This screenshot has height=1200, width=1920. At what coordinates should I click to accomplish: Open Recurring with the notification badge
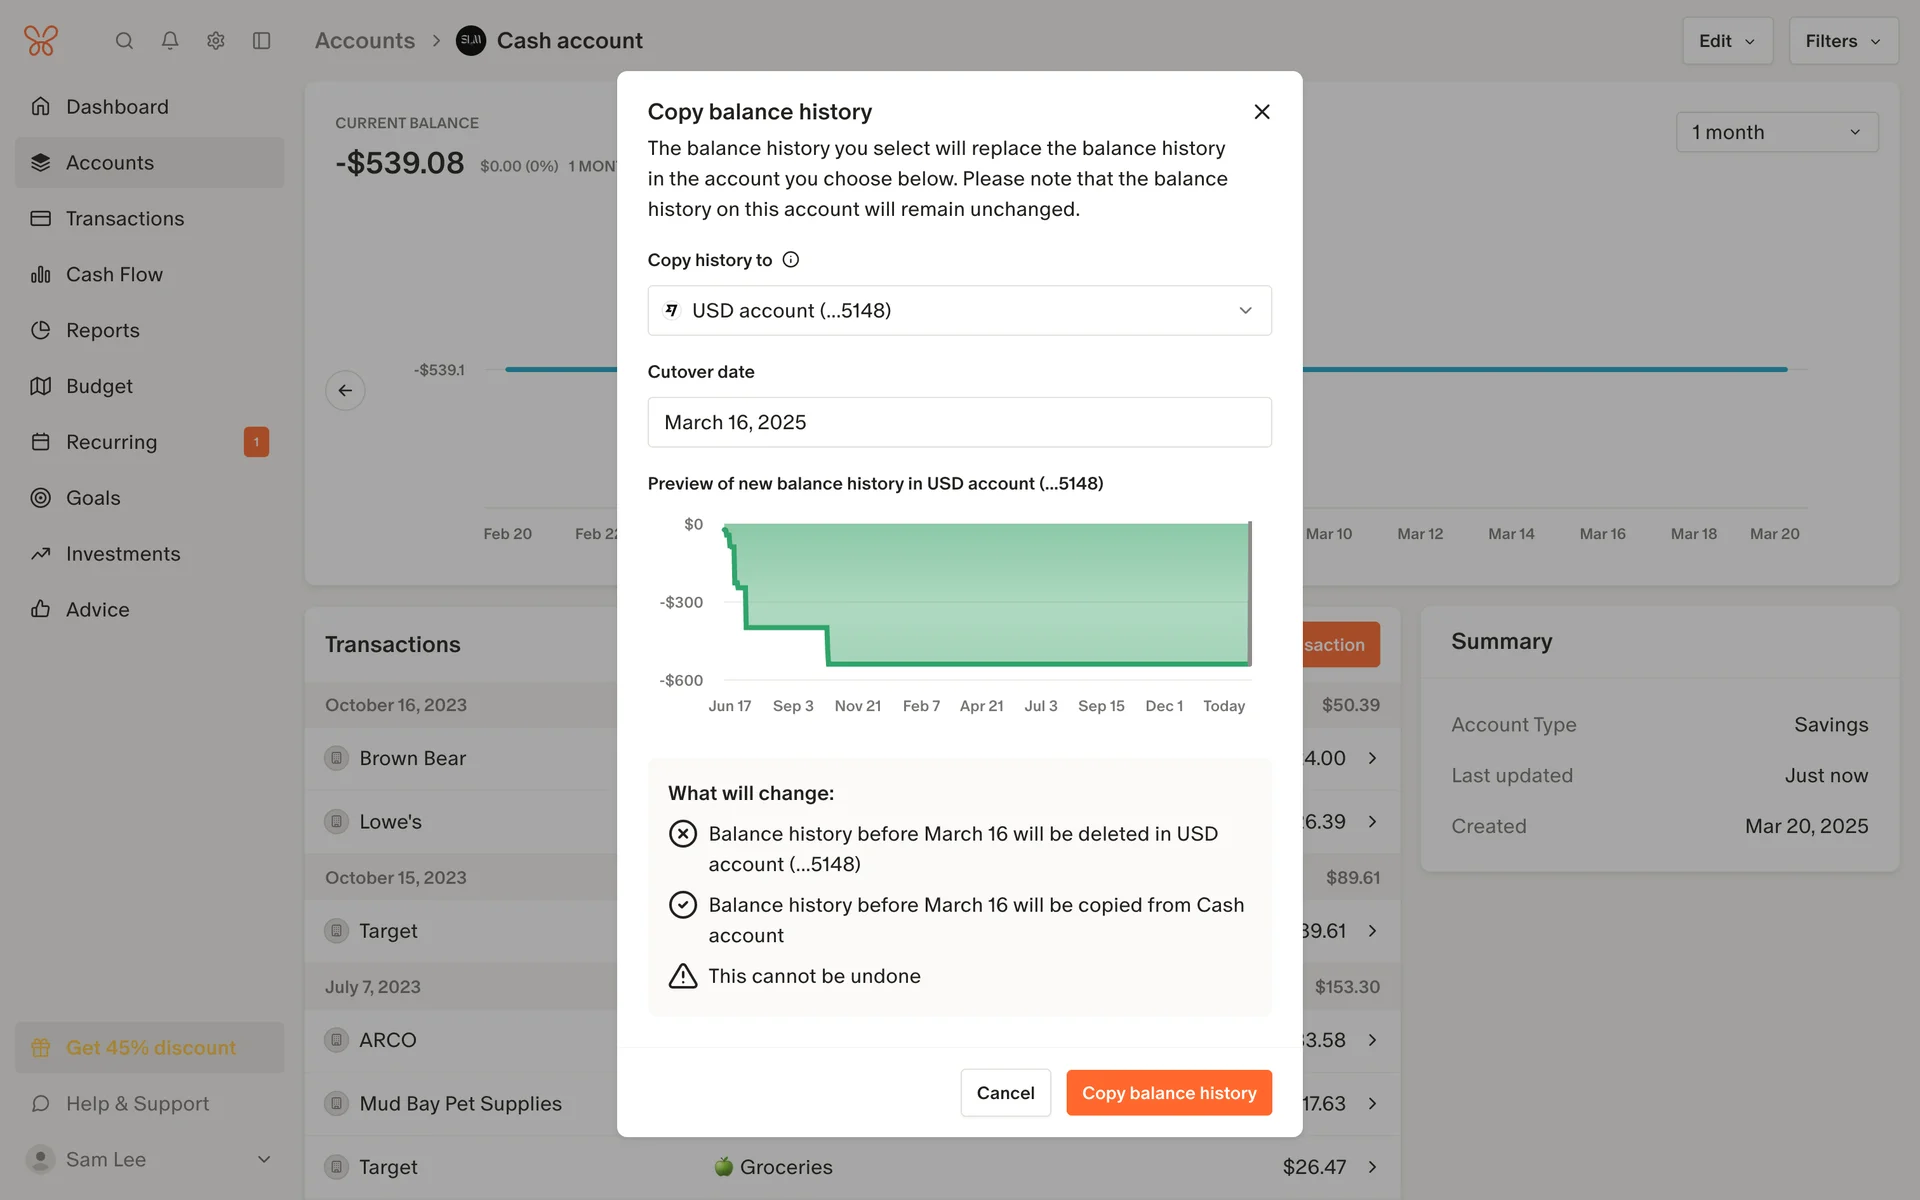(x=112, y=442)
